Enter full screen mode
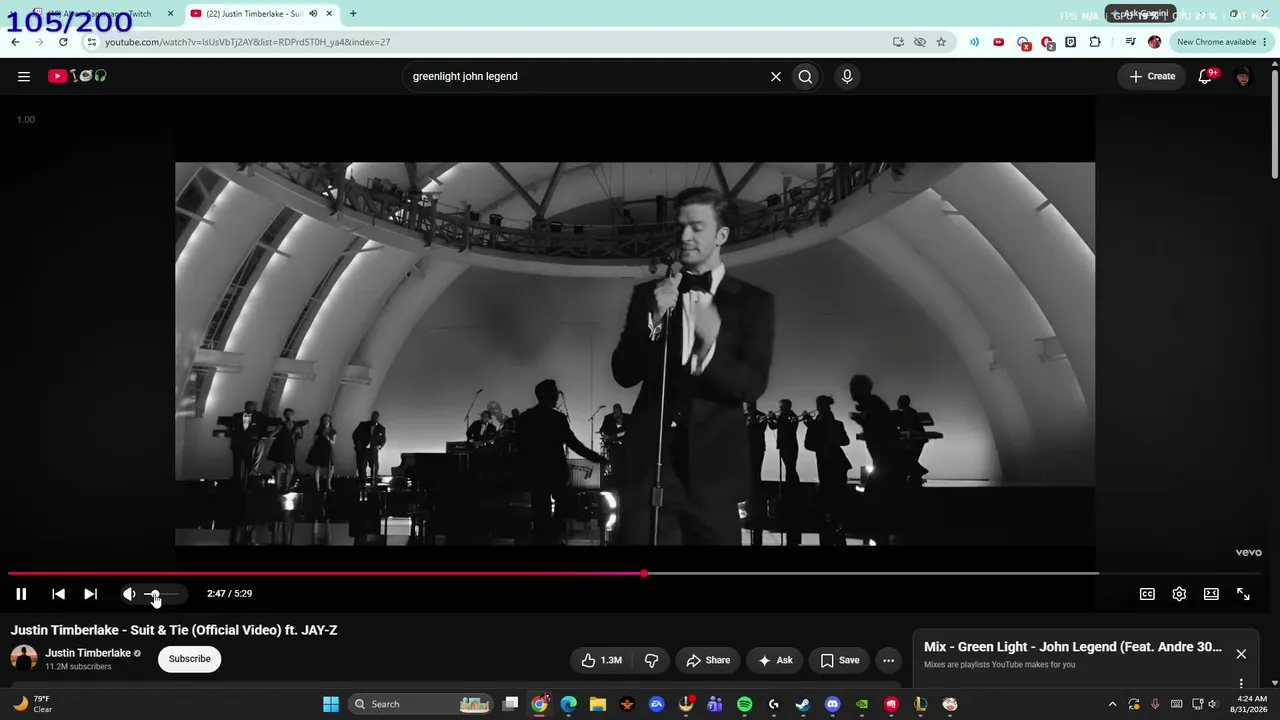The width and height of the screenshot is (1280, 720). (1243, 594)
